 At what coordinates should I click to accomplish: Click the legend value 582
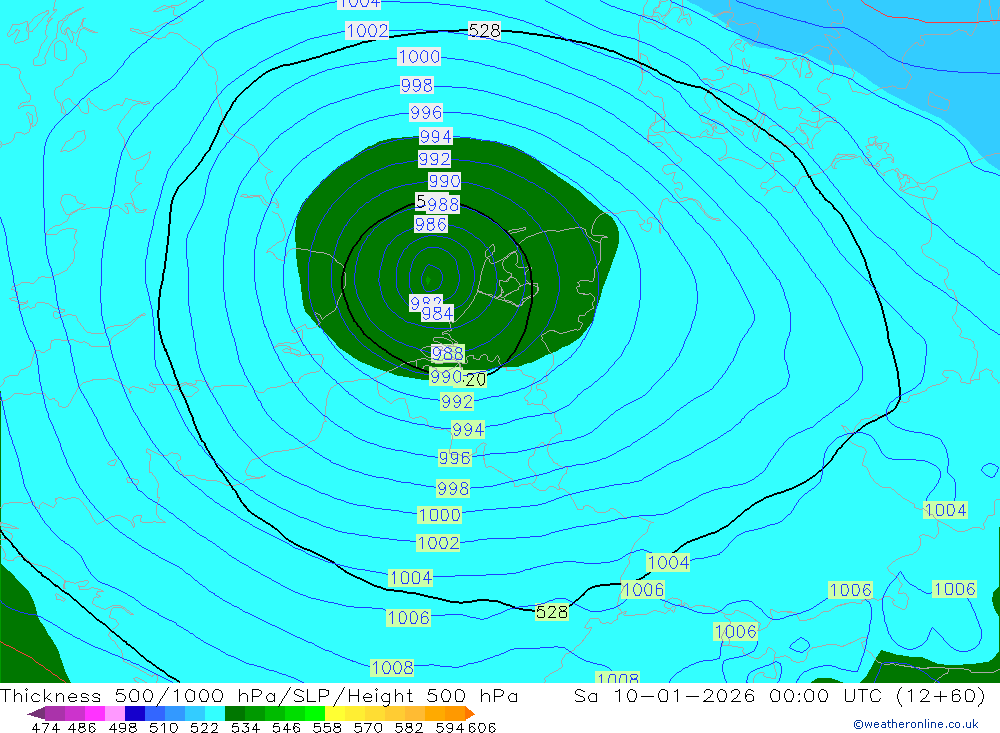(408, 727)
